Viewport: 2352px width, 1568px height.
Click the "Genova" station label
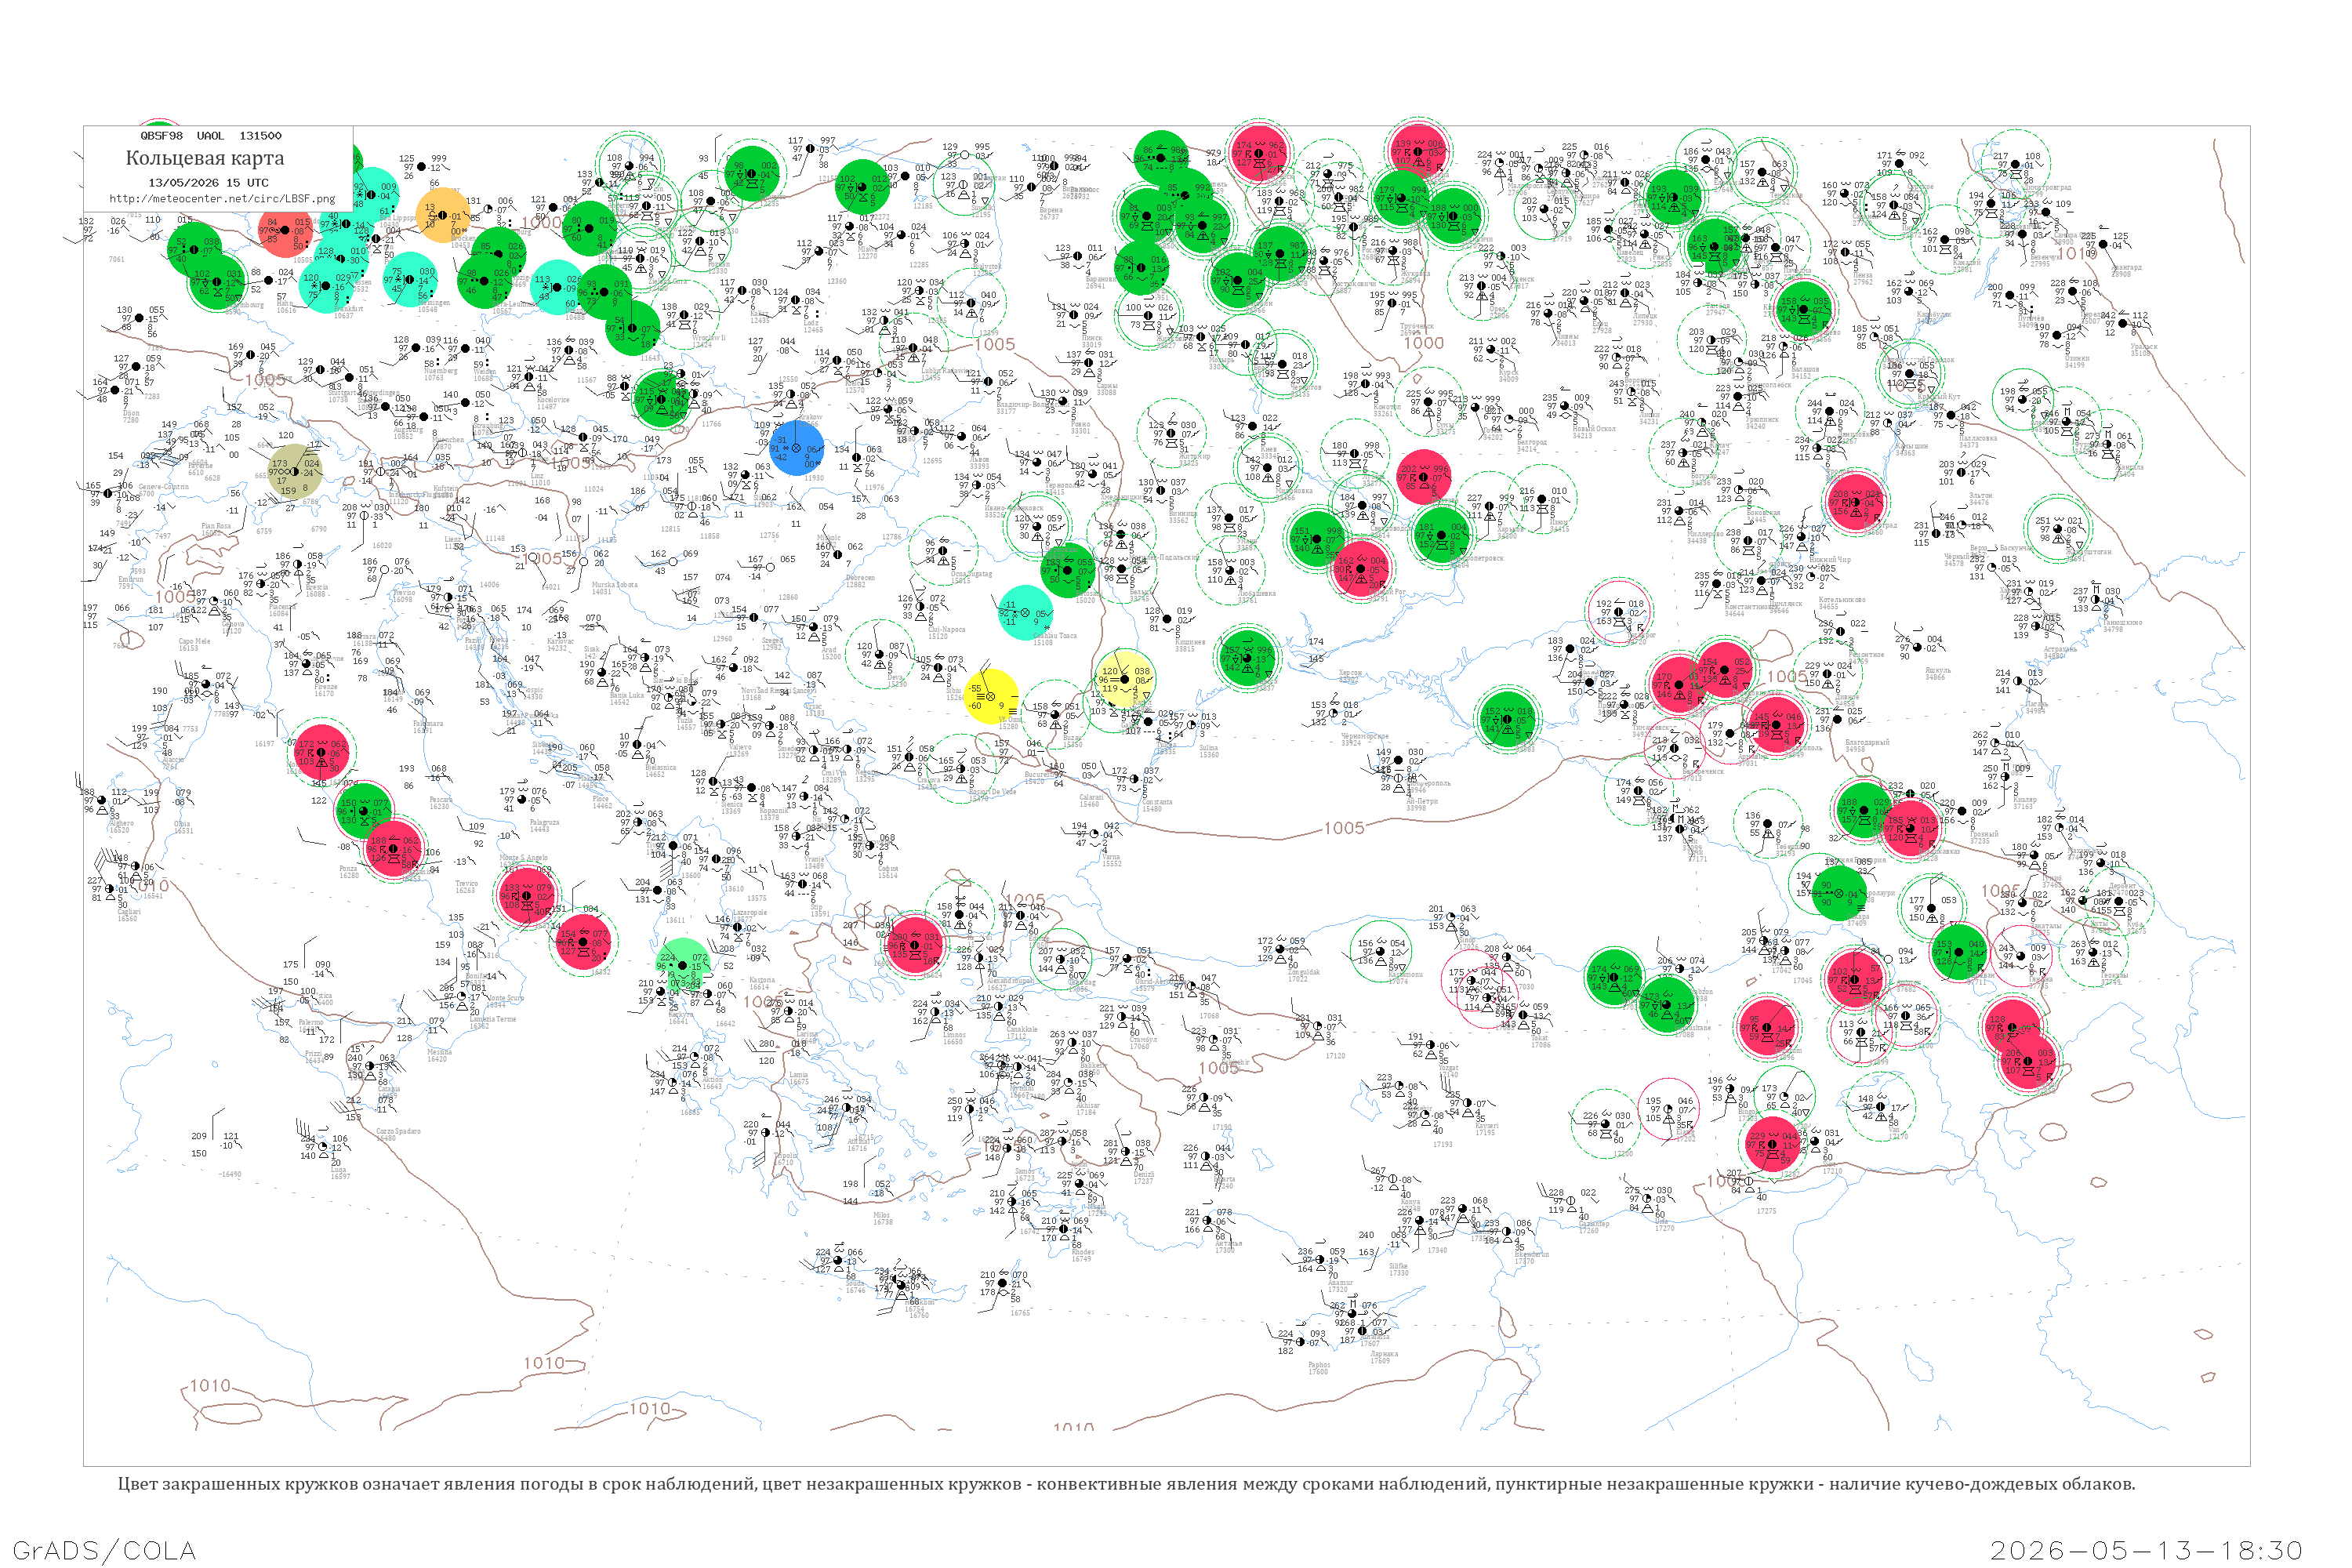tap(232, 624)
